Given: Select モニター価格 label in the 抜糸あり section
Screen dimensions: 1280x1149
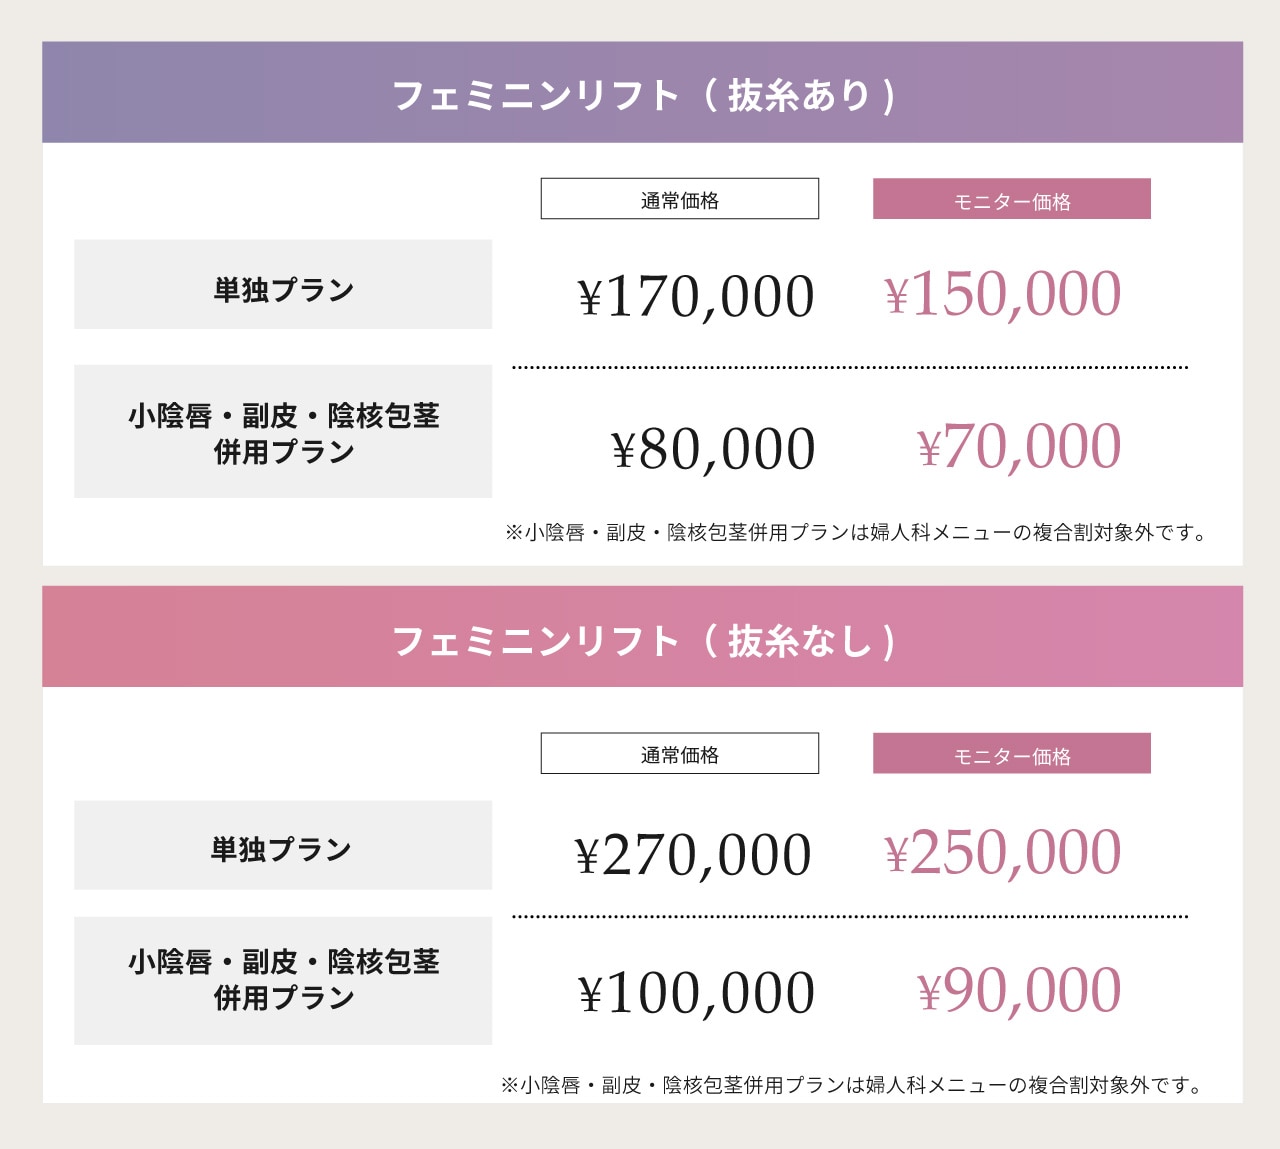Looking at the screenshot, I should pyautogui.click(x=1011, y=199).
